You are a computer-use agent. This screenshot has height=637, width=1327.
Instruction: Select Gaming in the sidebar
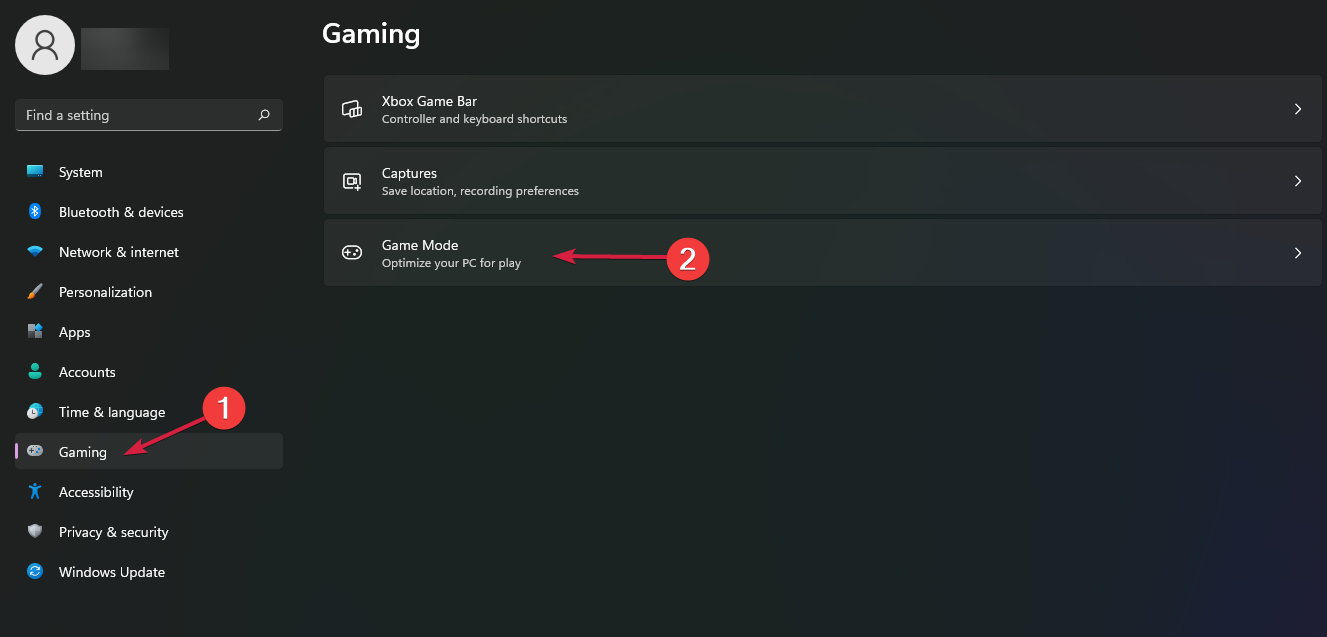click(x=83, y=452)
